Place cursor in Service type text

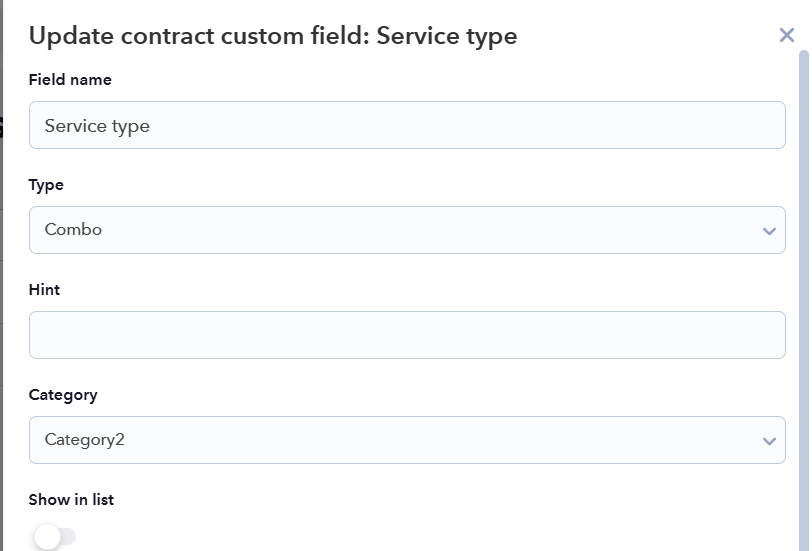(x=97, y=126)
